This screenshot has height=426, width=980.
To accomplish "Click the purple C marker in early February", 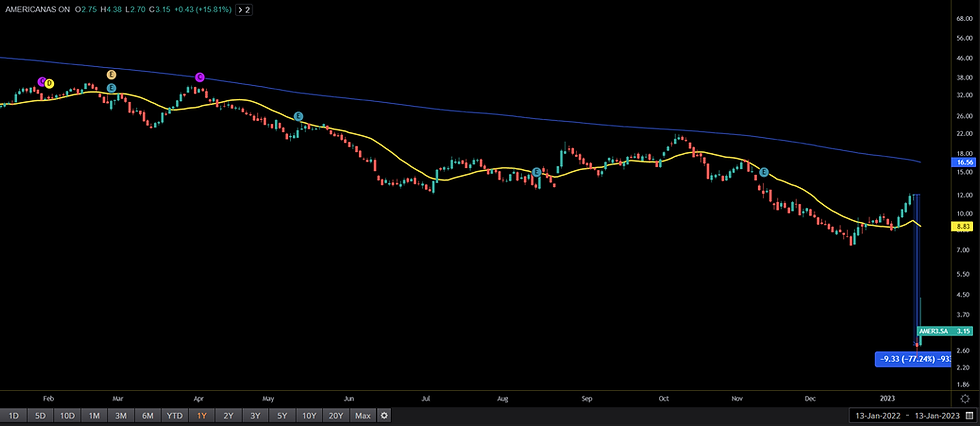I will tap(42, 81).
